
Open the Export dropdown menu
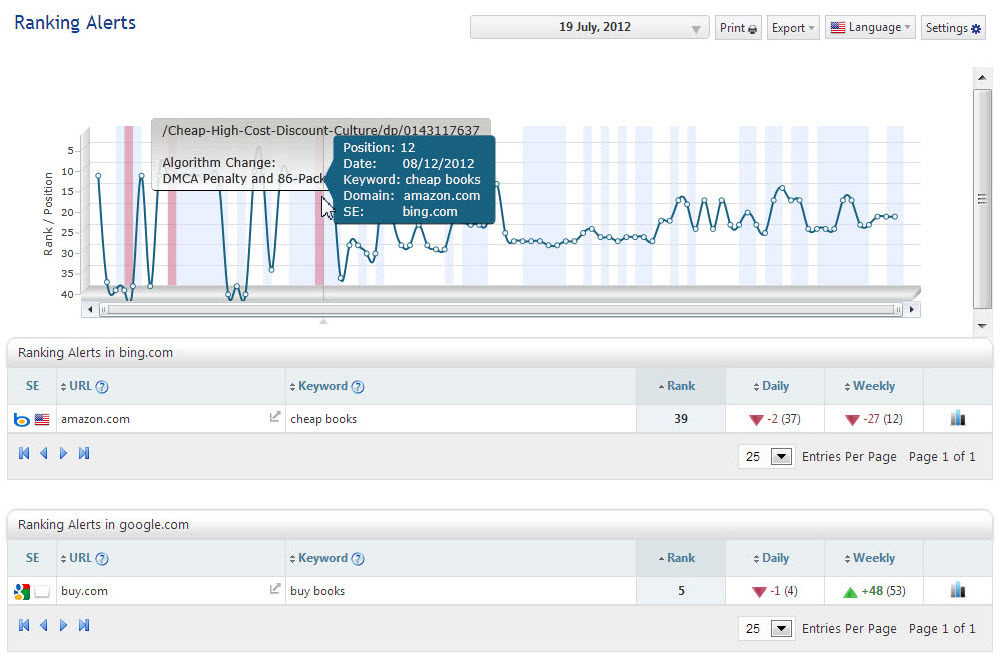point(793,28)
